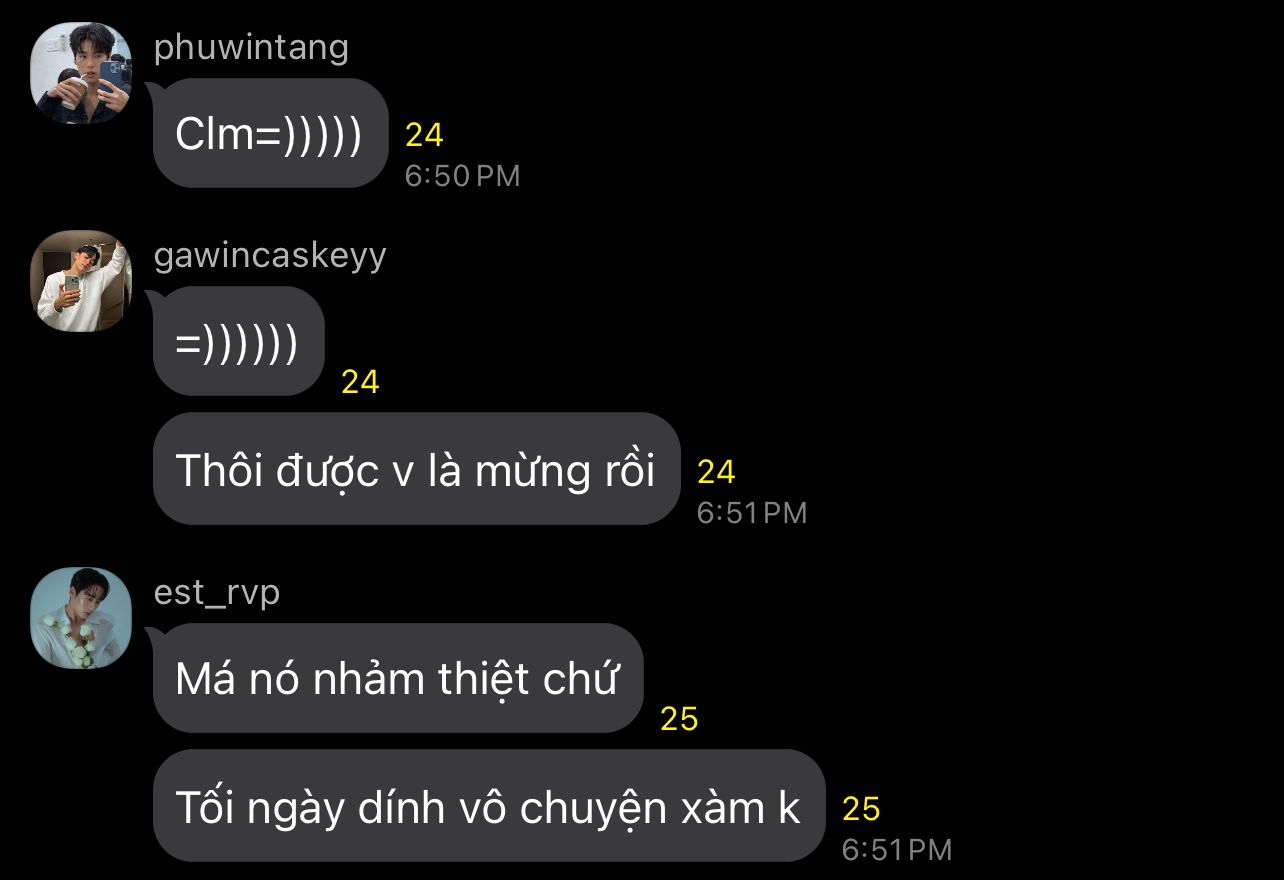Select the "Tối ngày dính vô chuyện xàm k" message

coord(489,806)
